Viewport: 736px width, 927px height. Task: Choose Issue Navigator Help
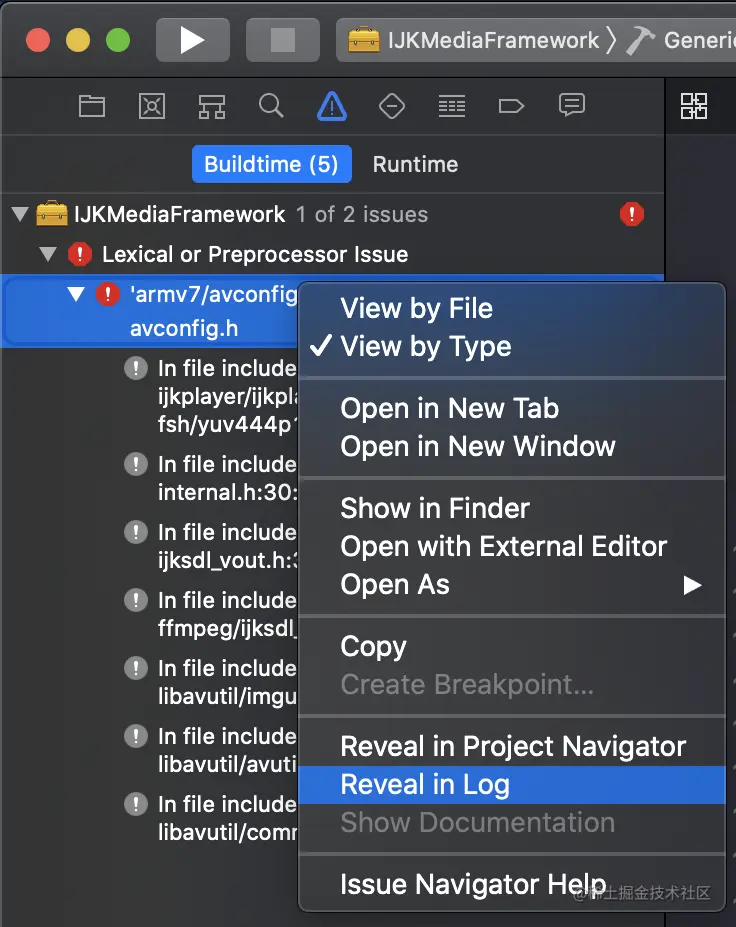point(512,884)
